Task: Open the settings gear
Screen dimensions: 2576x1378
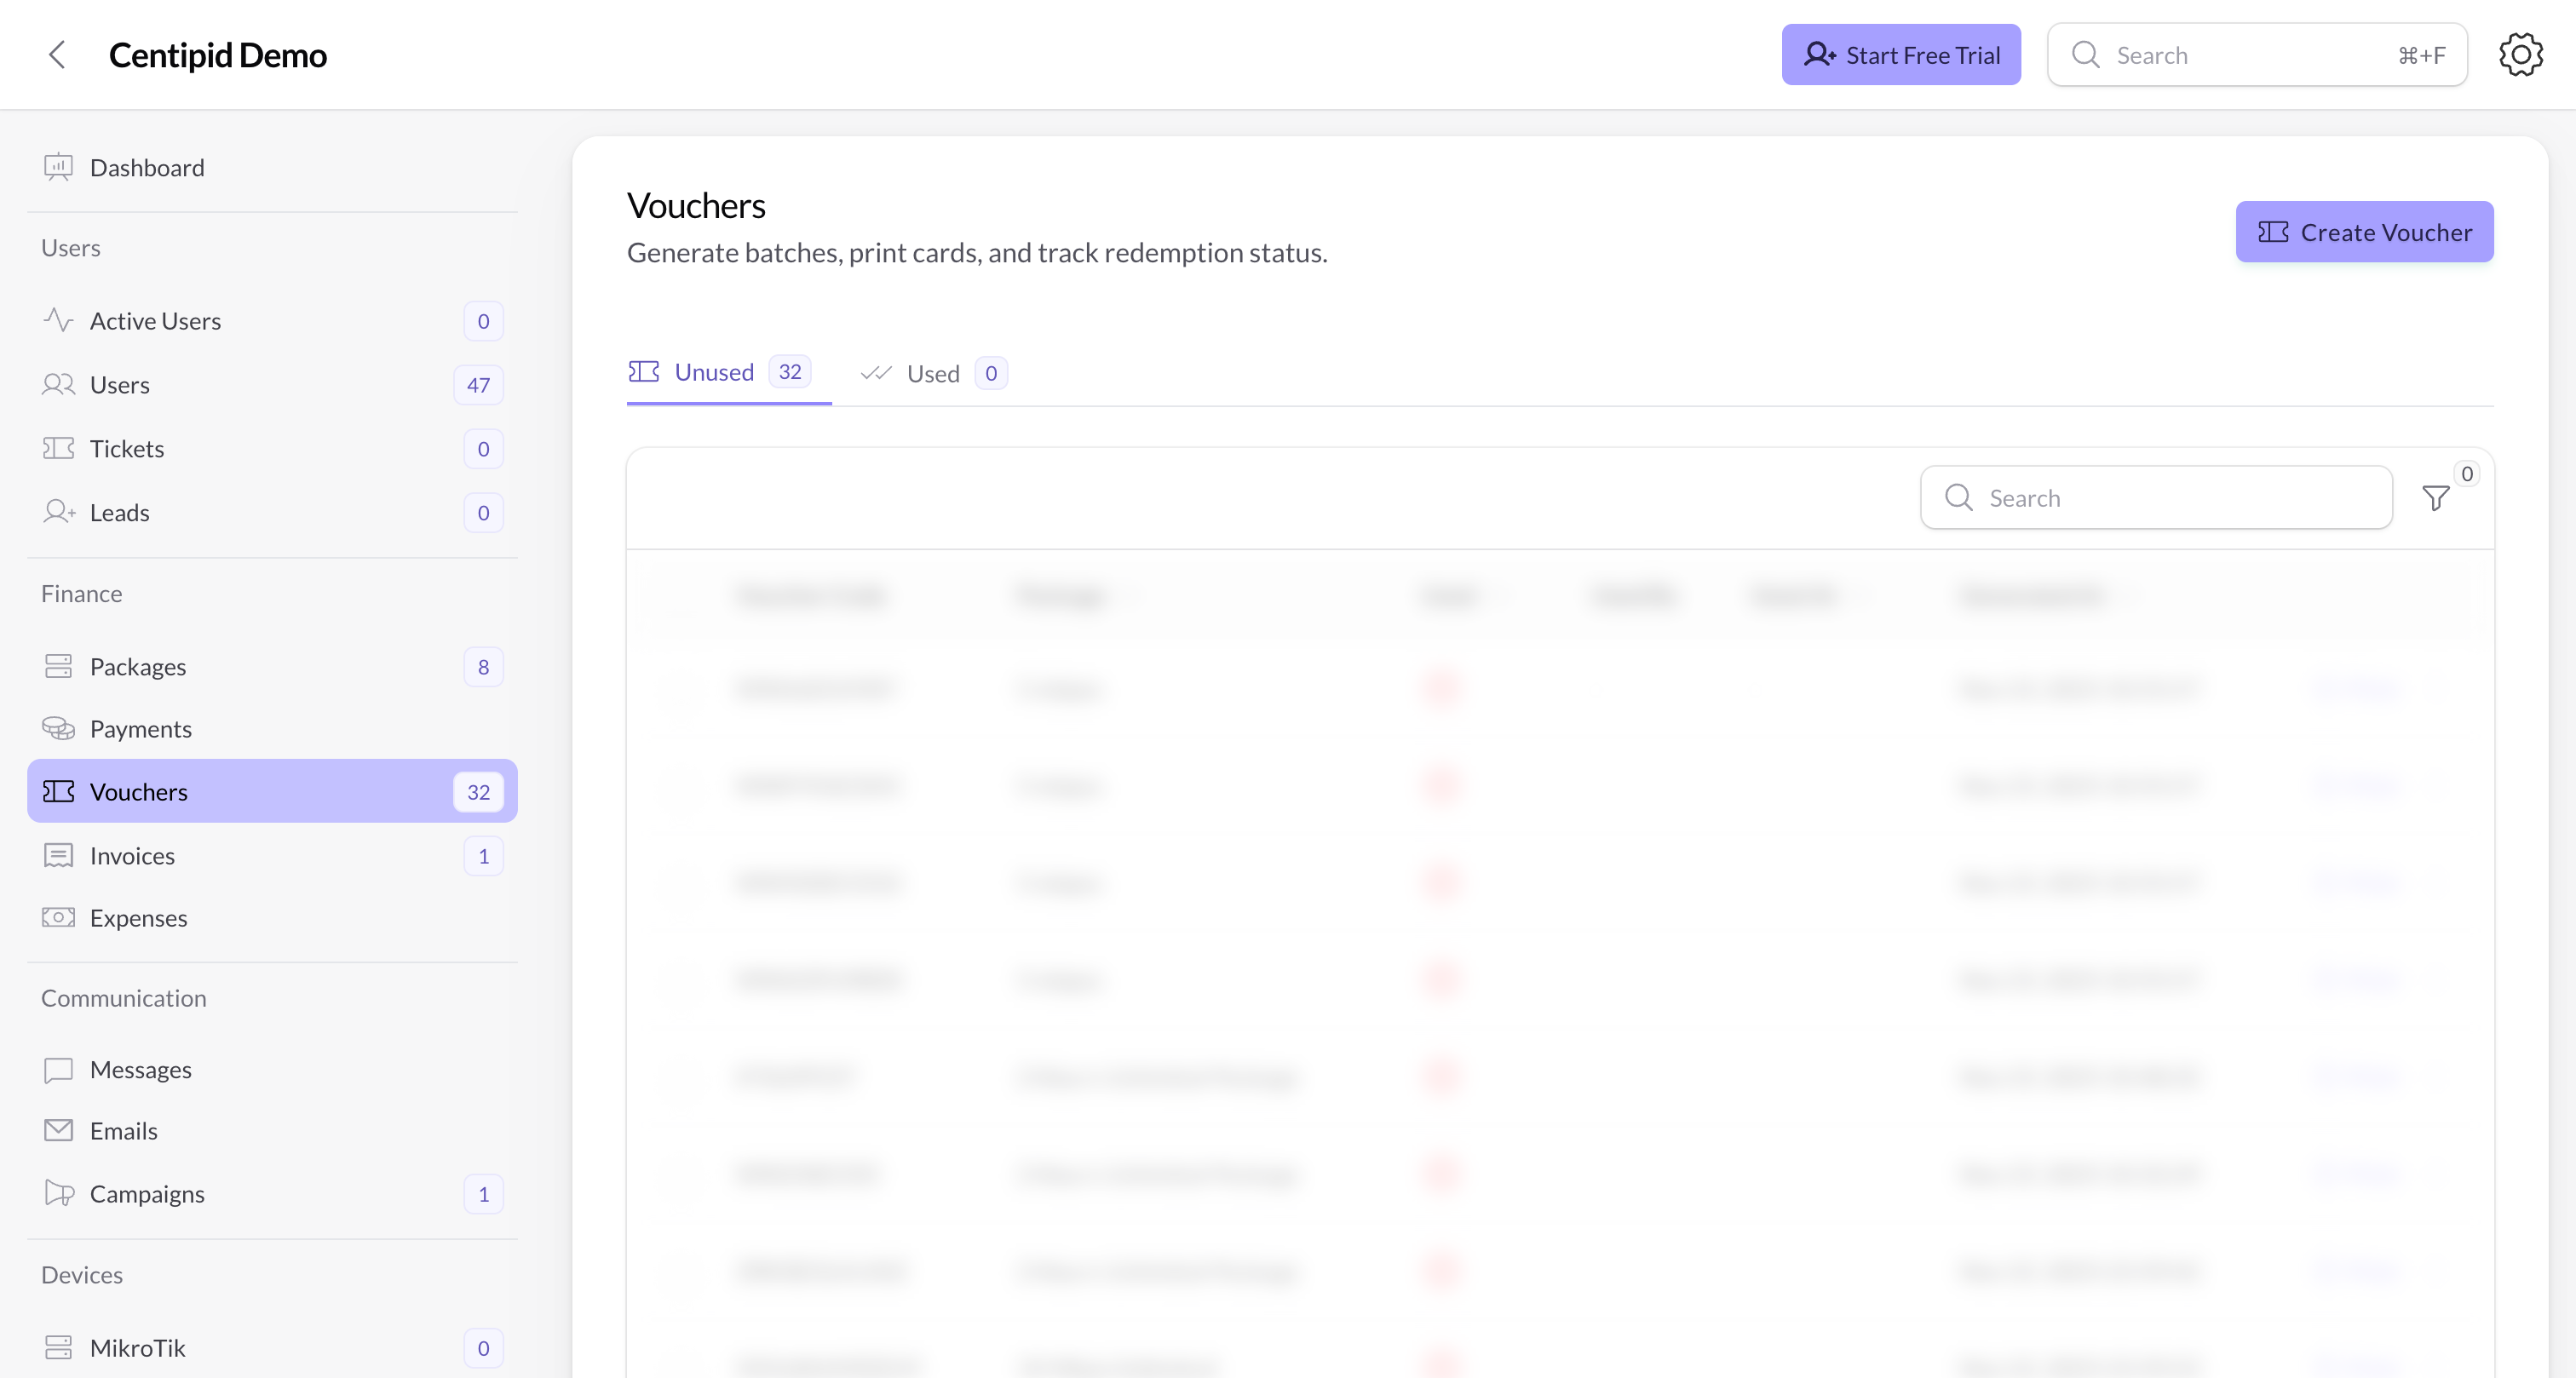Action: [2520, 54]
